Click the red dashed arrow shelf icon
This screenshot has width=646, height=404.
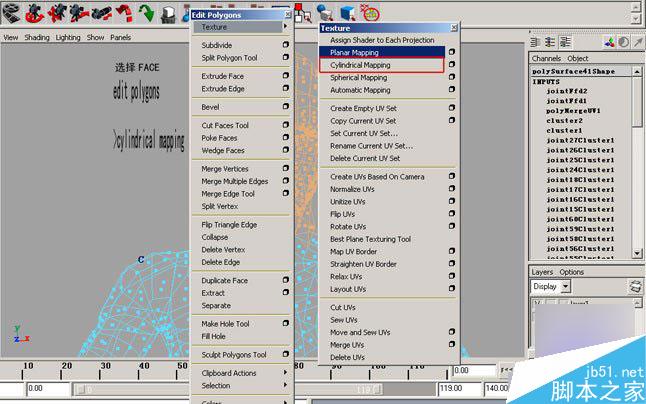124,13
